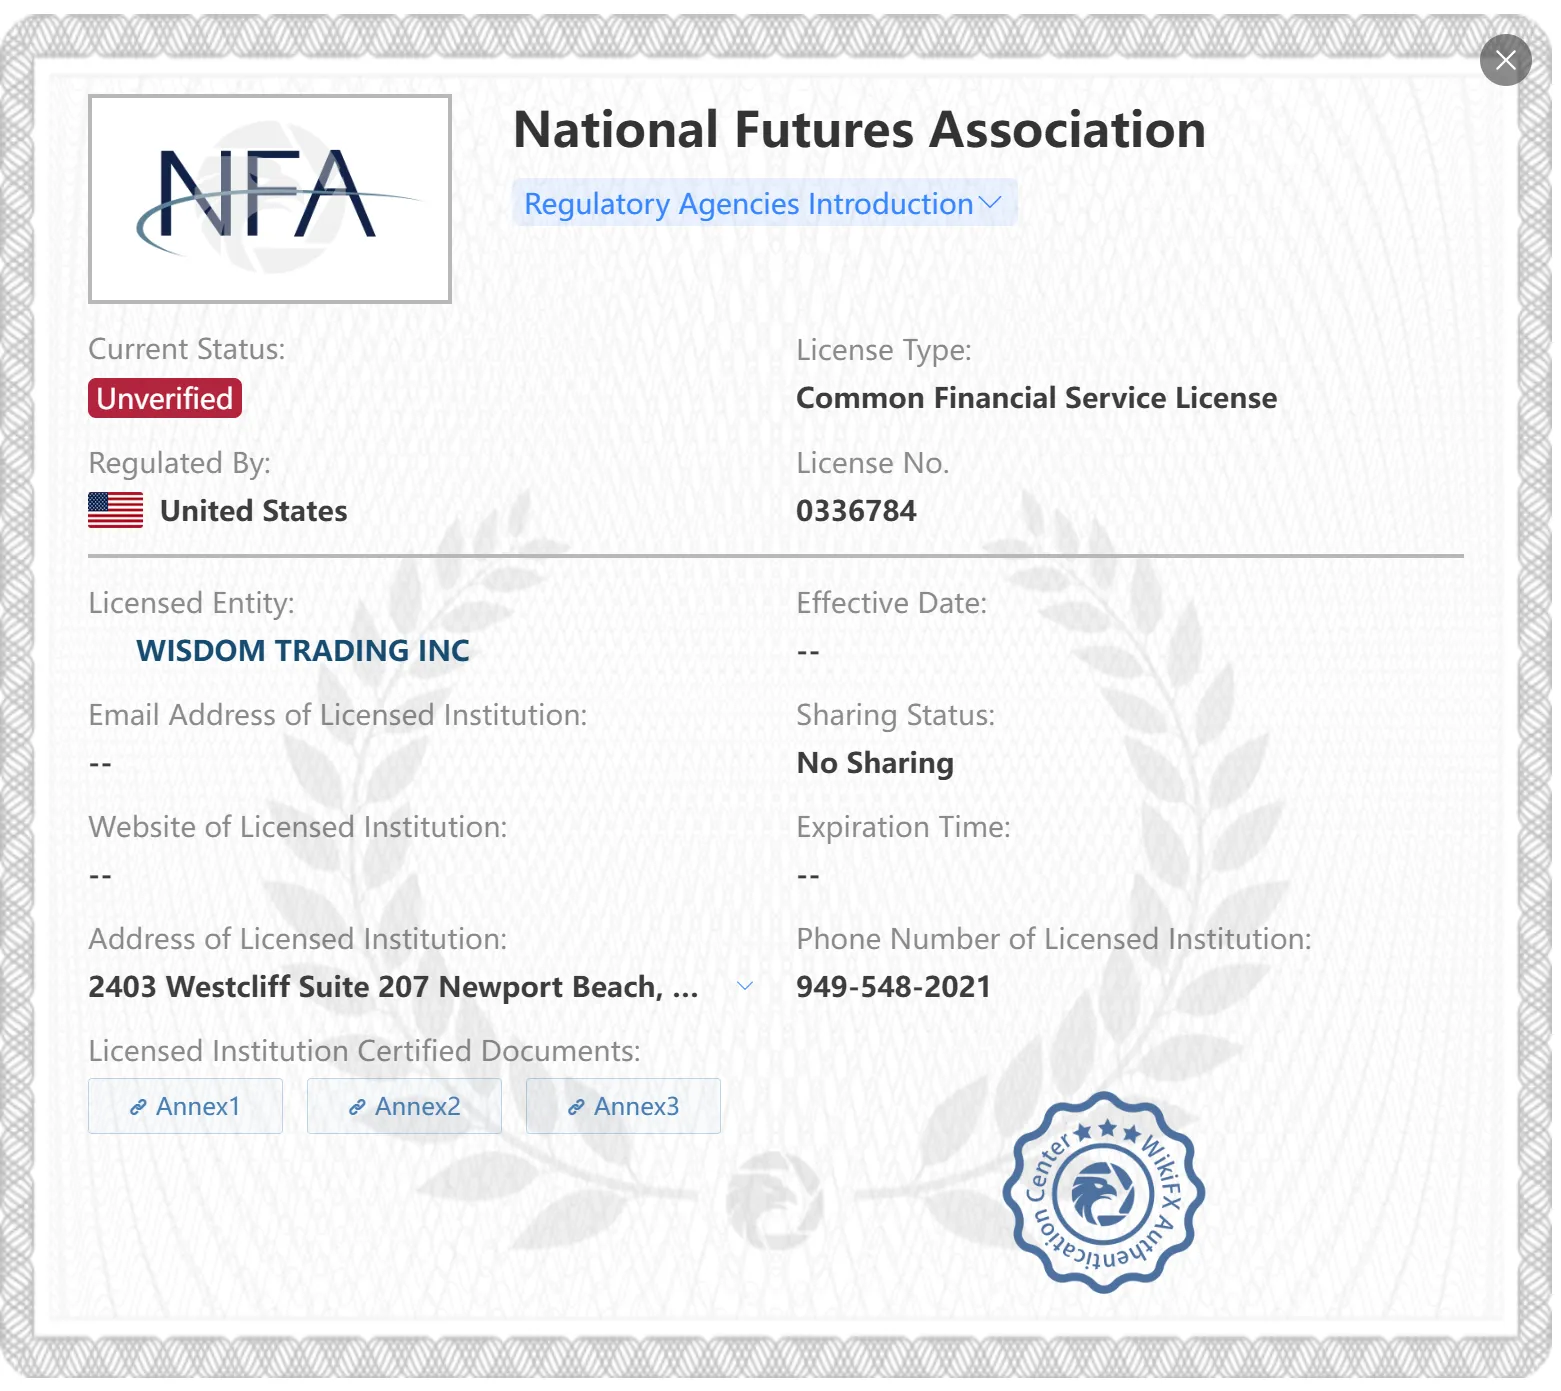This screenshot has width=1561, height=1391.
Task: Click the NFA logo image
Action: pos(270,199)
